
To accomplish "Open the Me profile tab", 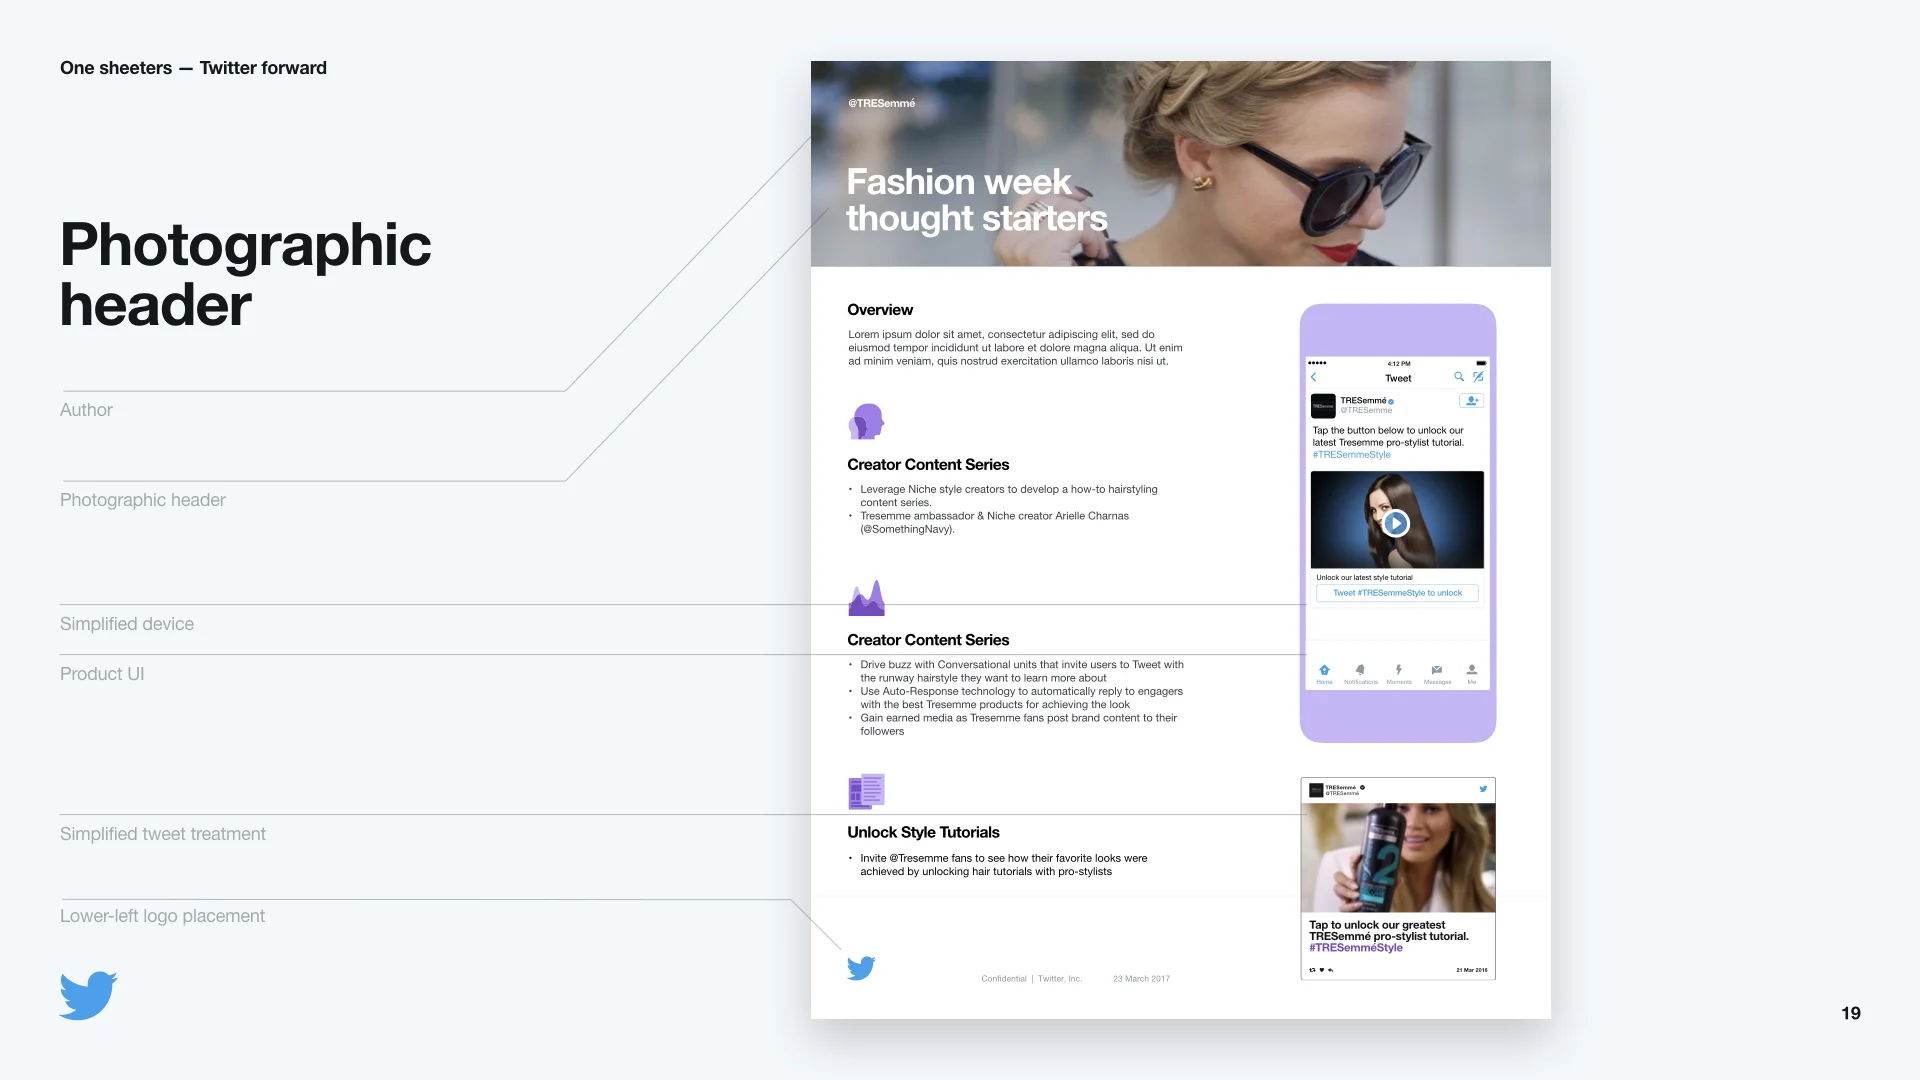I will 1472,671.
